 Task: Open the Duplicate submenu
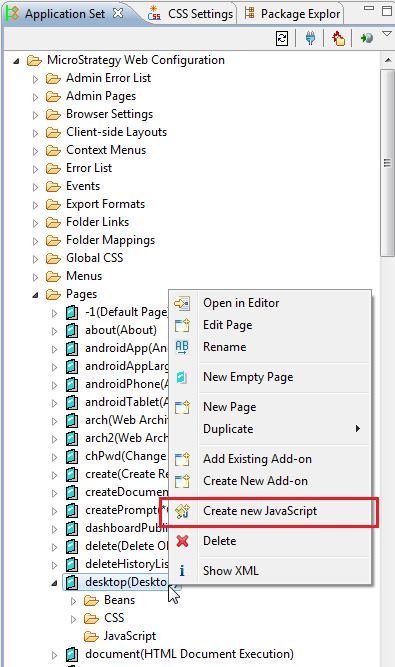coord(270,429)
